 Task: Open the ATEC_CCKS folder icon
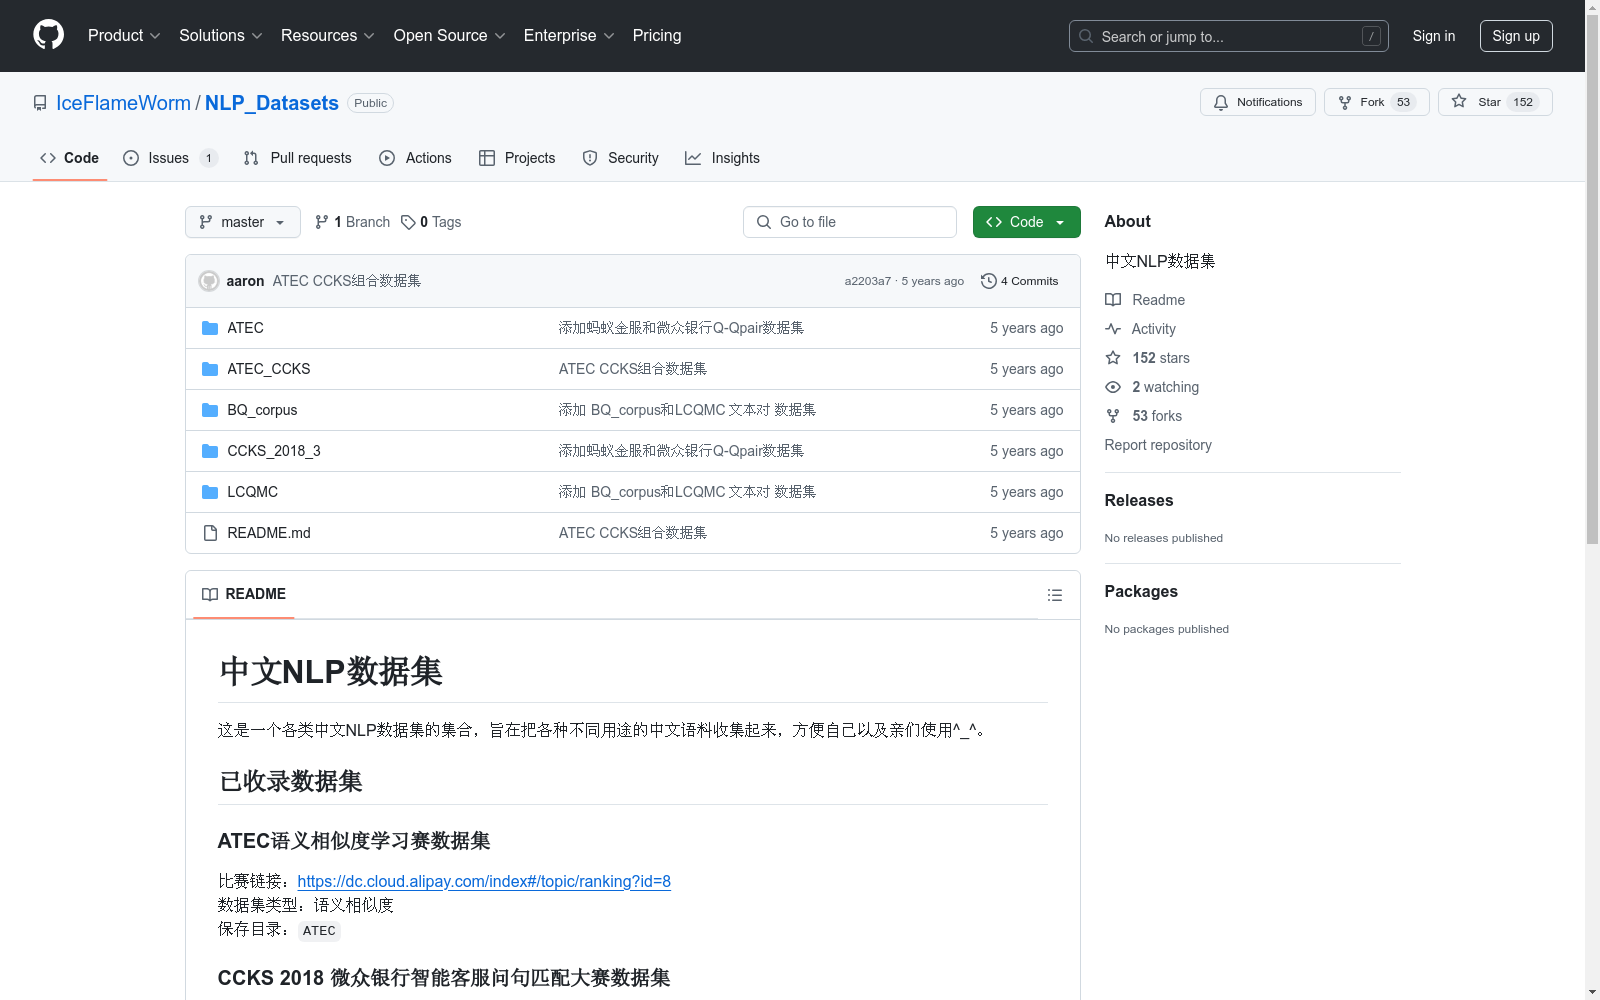[210, 369]
